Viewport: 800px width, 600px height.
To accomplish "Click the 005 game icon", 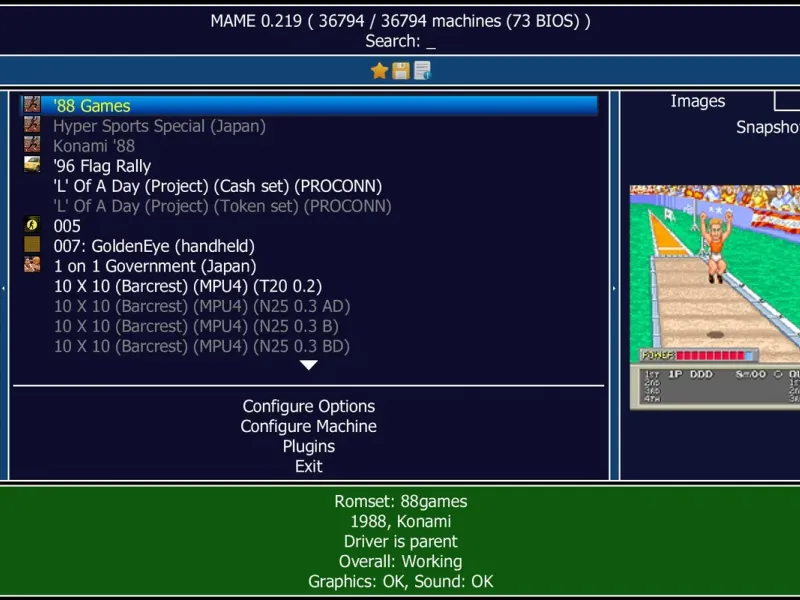I will [32, 225].
